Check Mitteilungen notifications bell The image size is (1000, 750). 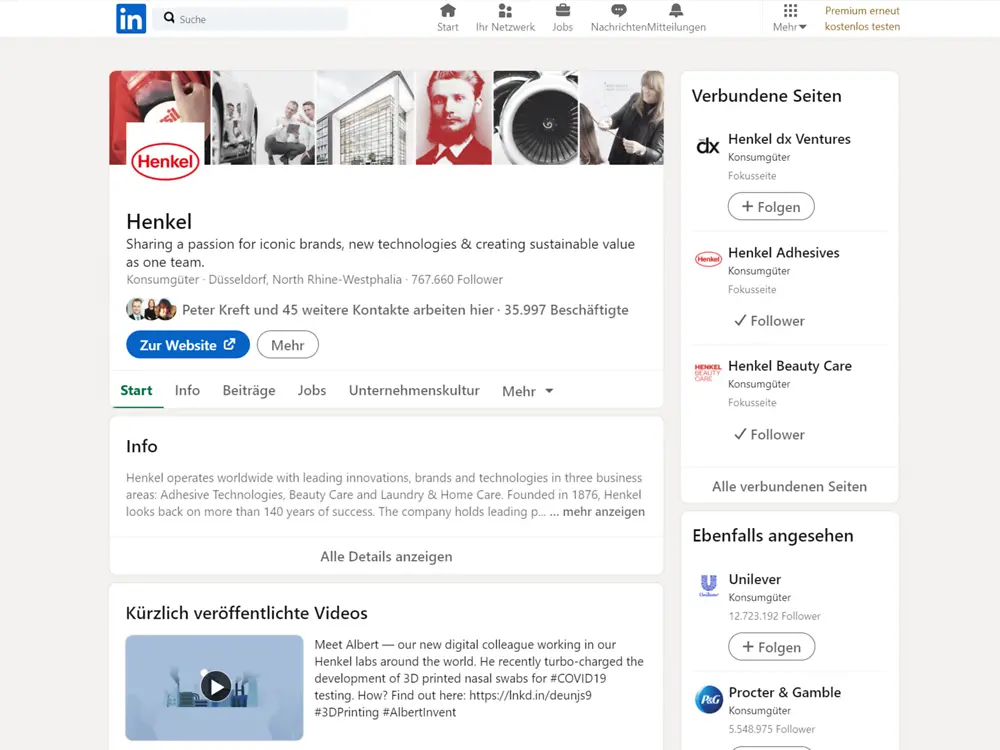[x=677, y=12]
